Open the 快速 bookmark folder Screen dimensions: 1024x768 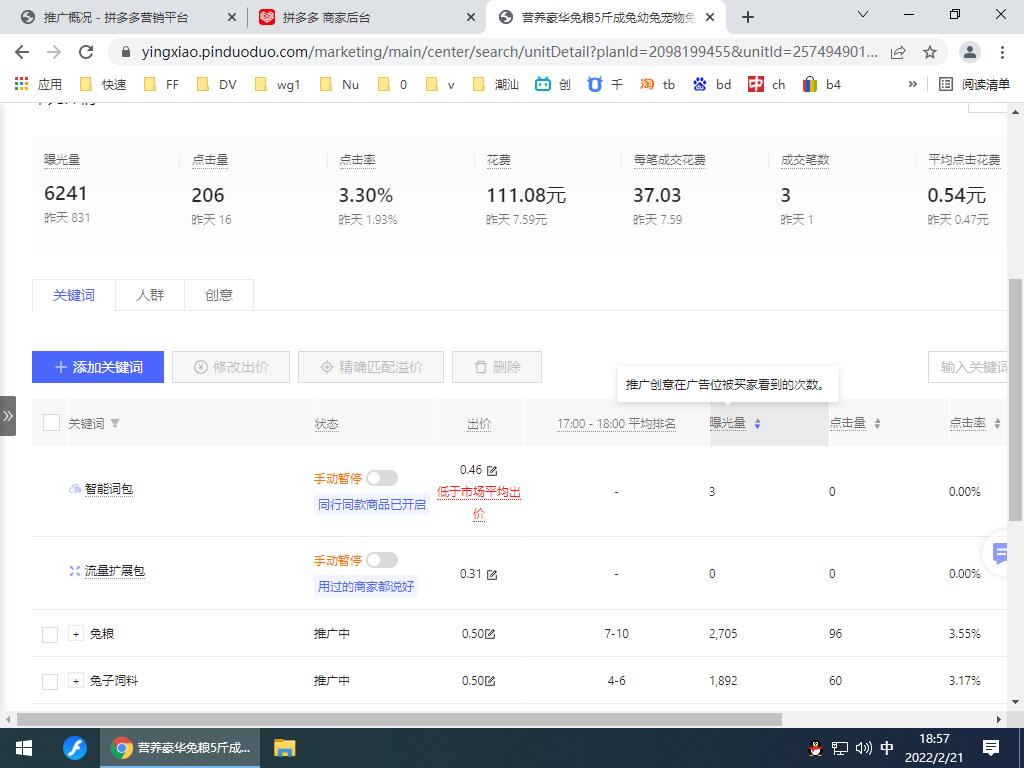103,84
